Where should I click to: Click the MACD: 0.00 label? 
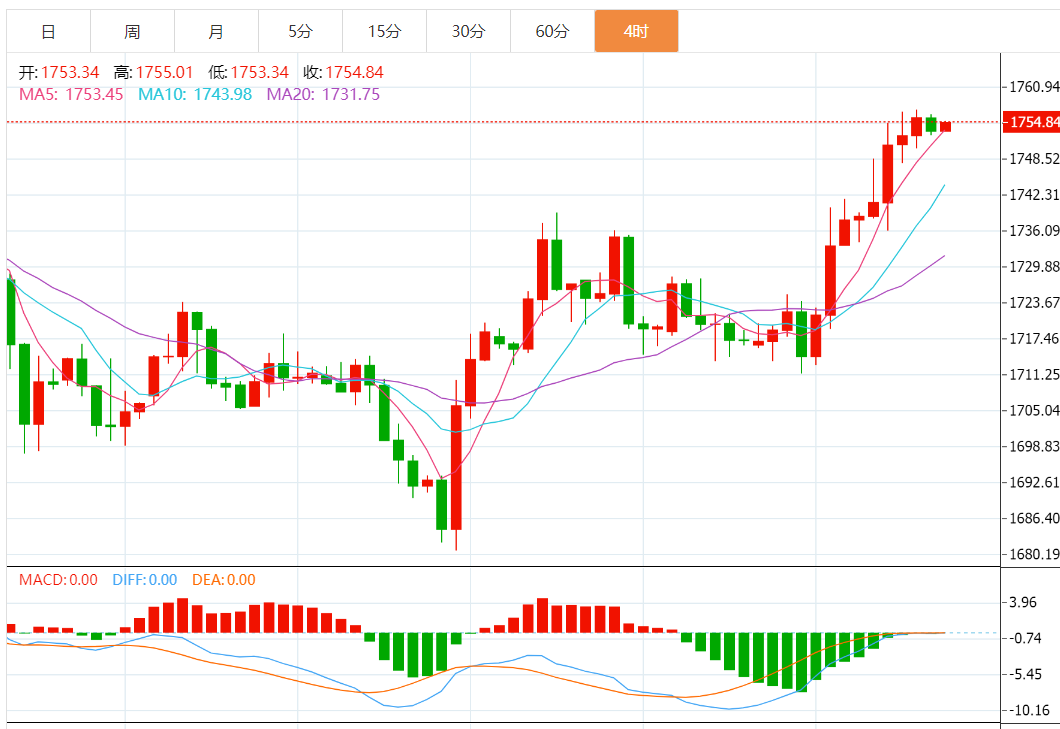58,580
